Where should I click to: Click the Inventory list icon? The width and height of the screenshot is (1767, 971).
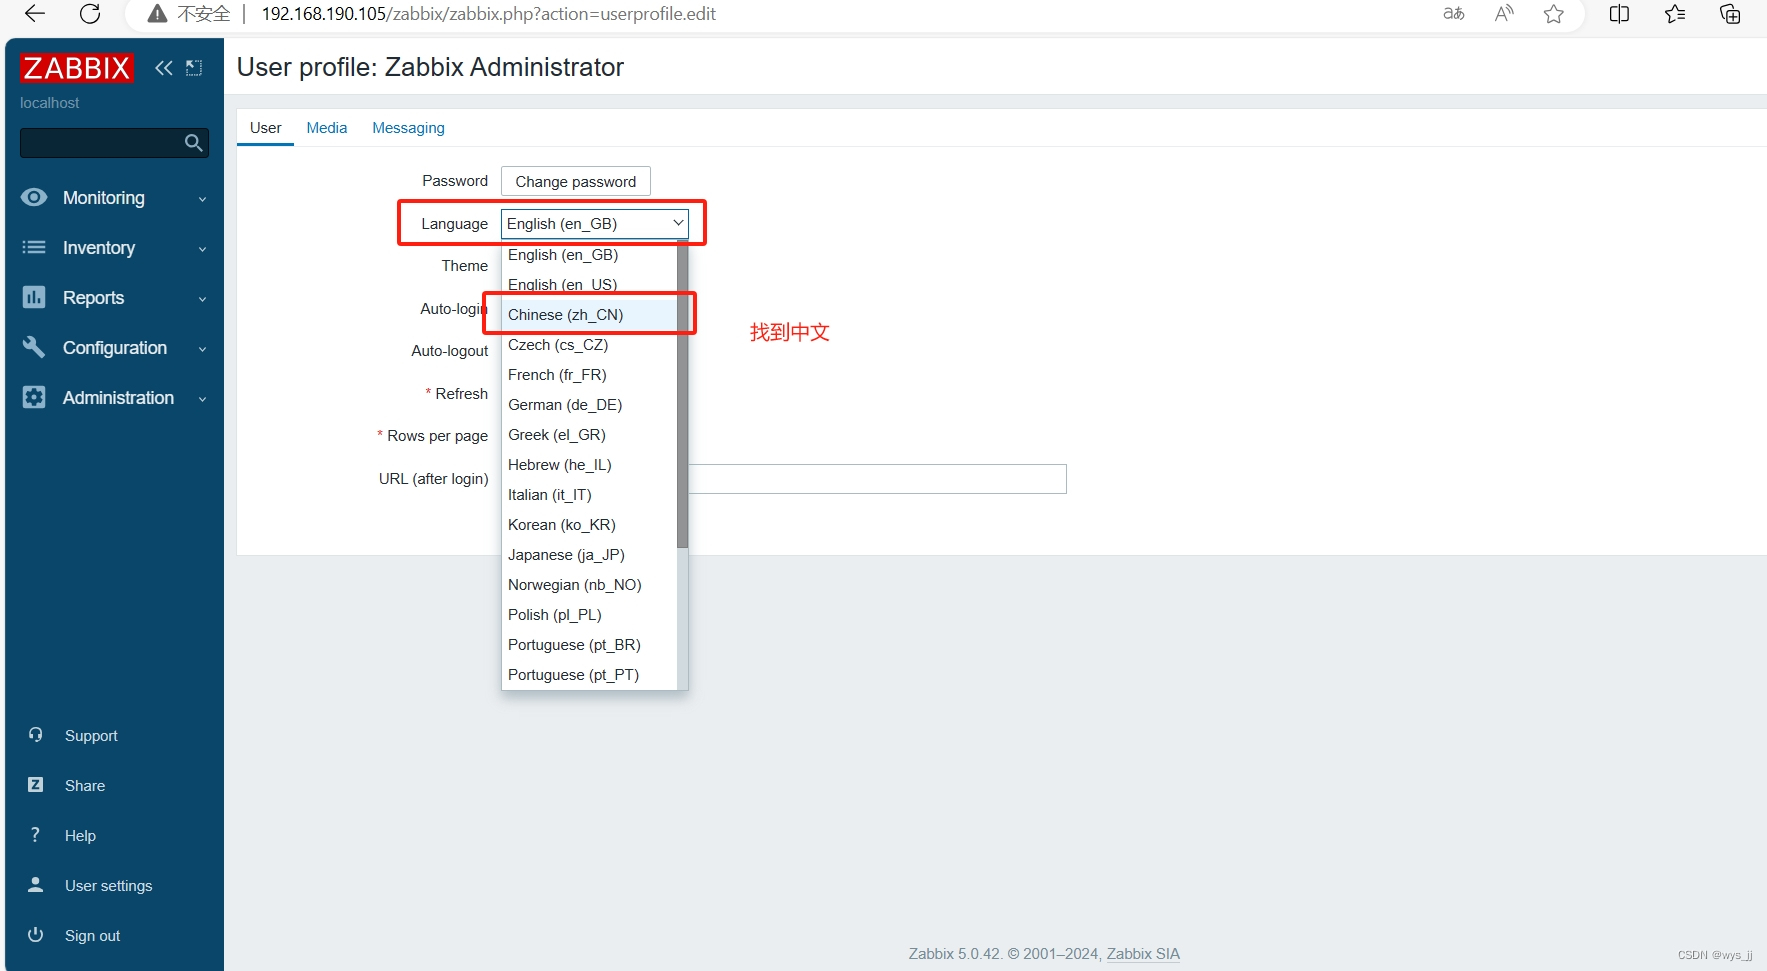tap(34, 247)
